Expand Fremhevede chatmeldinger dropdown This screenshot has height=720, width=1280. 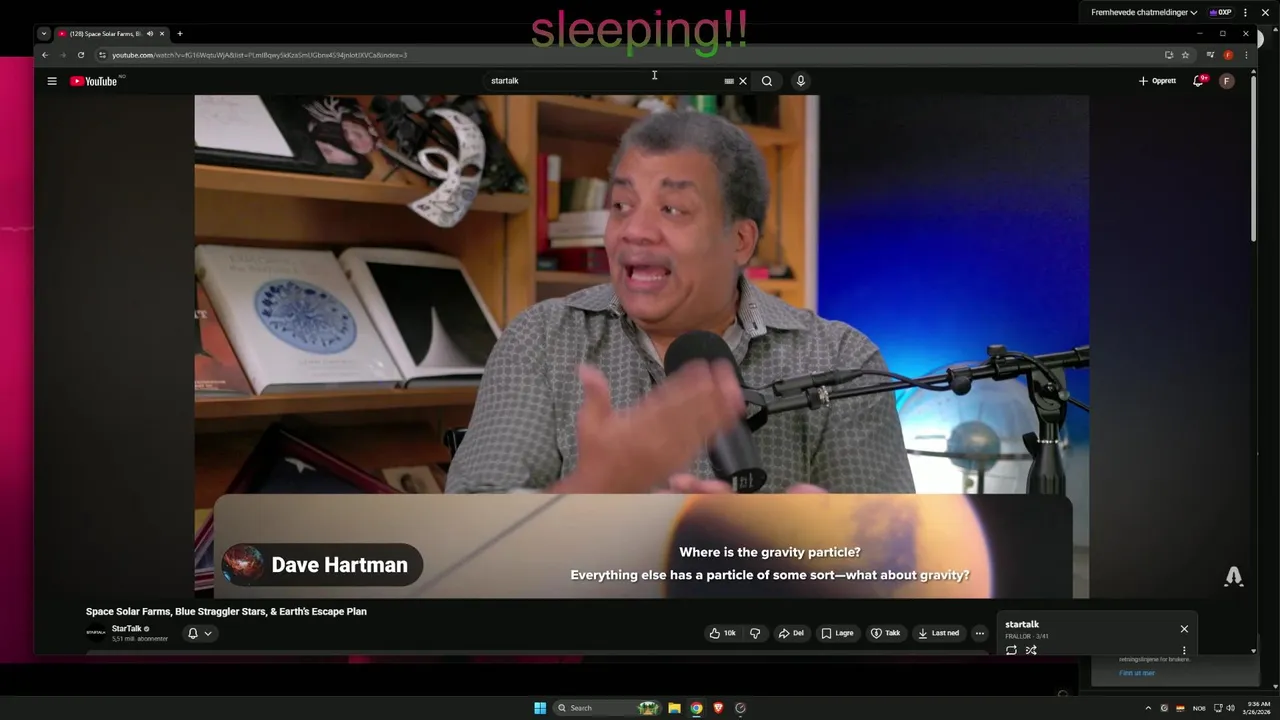coord(1145,13)
